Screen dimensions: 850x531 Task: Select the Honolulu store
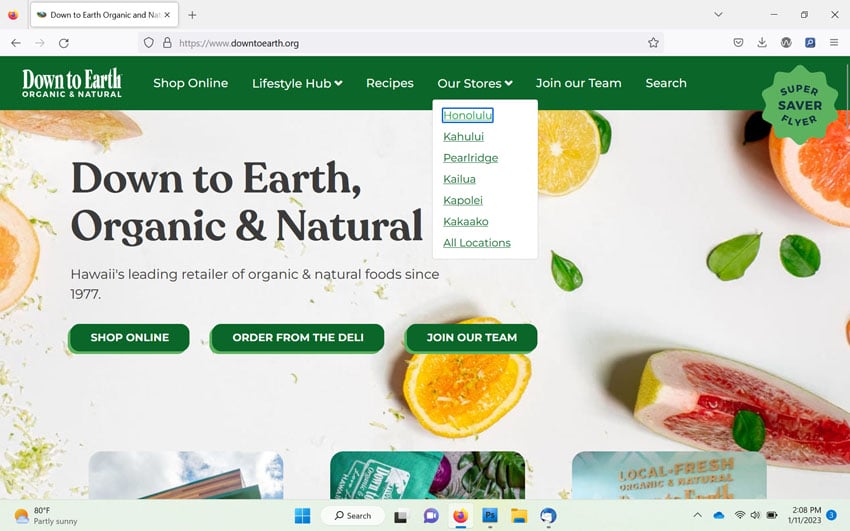click(x=468, y=115)
